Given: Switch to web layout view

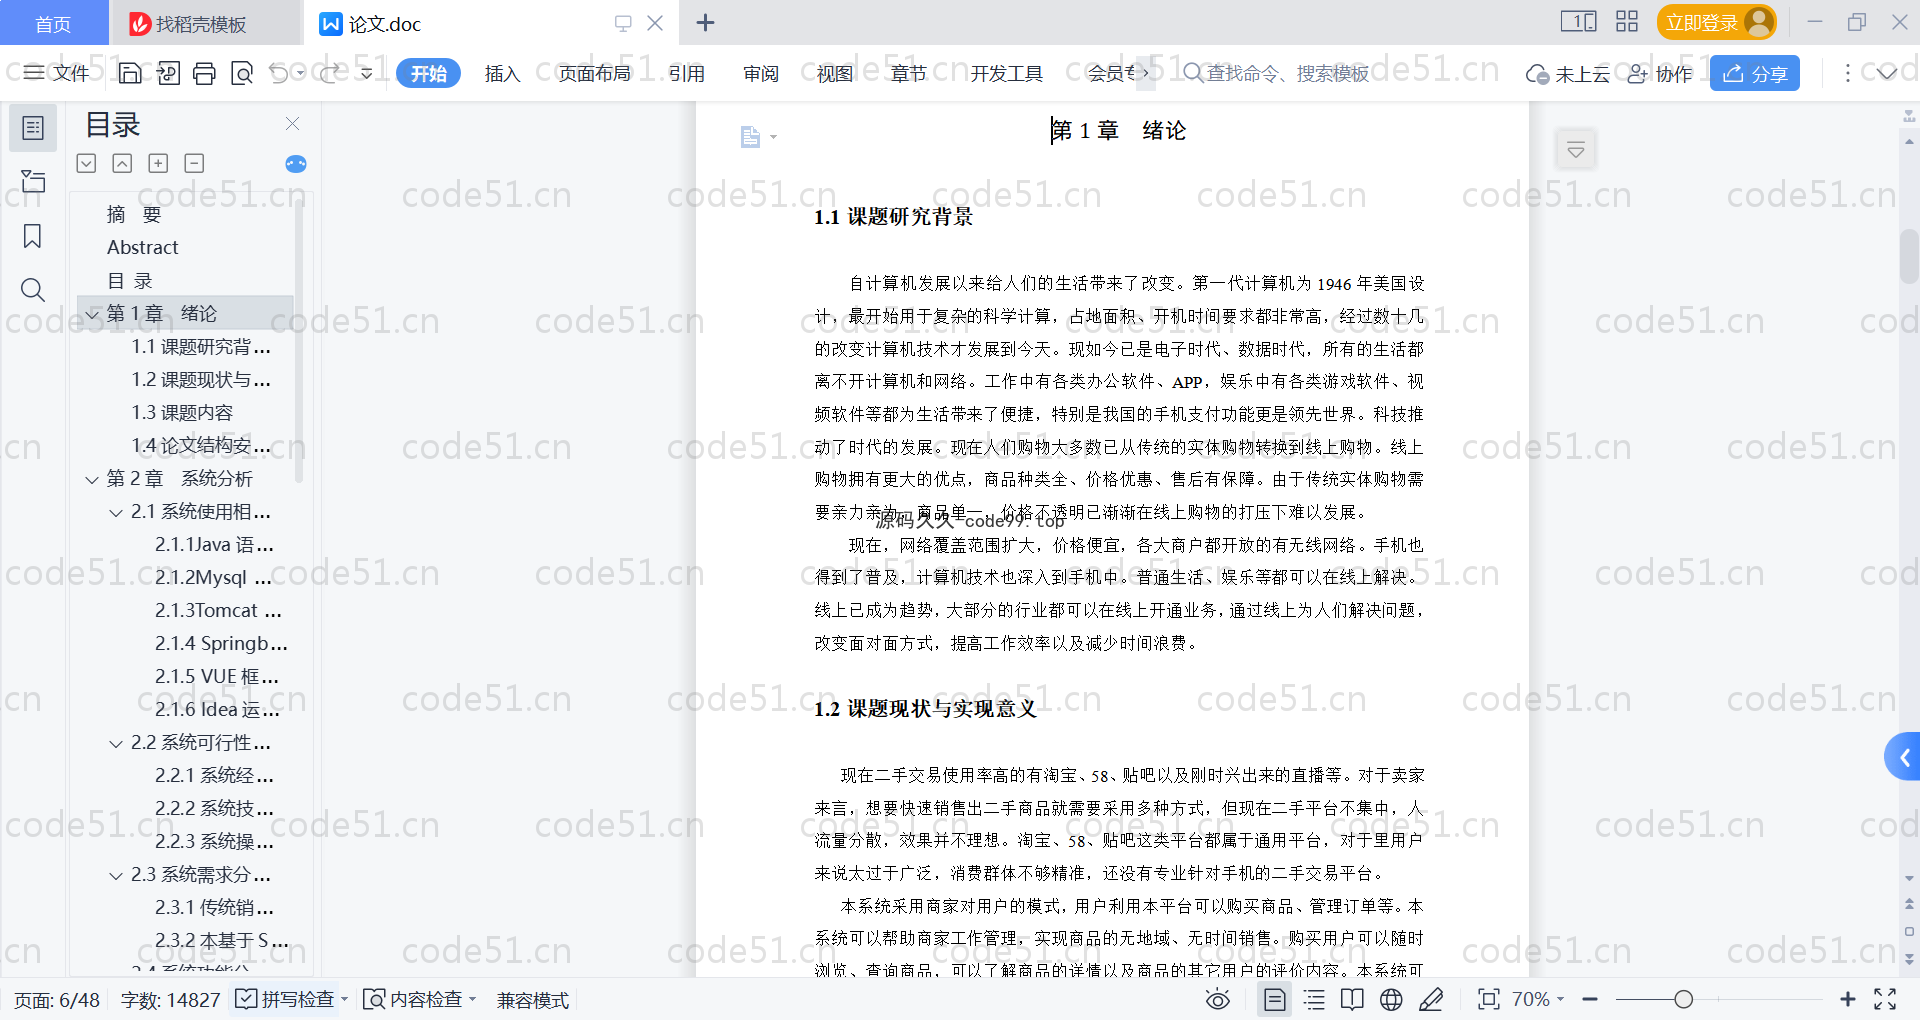Looking at the screenshot, I should [x=1391, y=999].
